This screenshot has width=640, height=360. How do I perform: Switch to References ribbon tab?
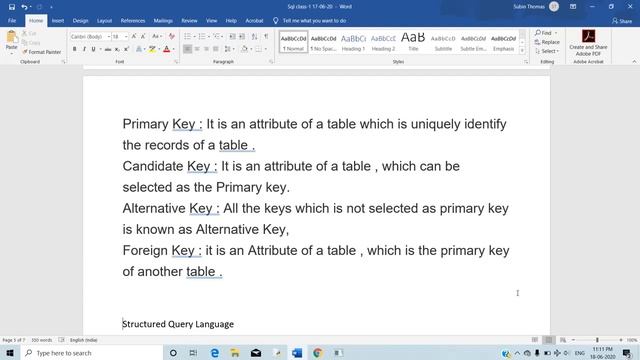pyautogui.click(x=133, y=20)
